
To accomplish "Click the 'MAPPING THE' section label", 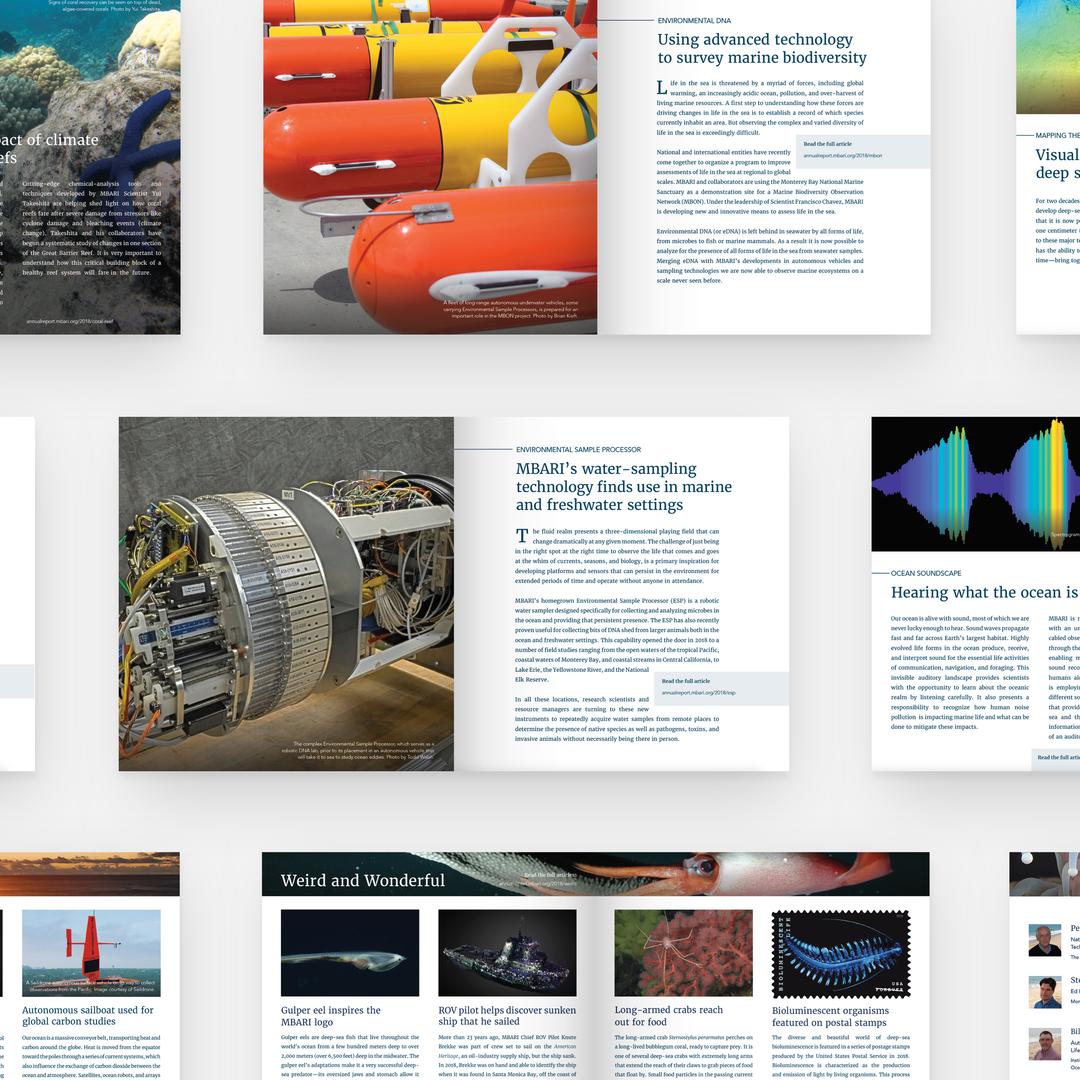I will [x=1057, y=136].
